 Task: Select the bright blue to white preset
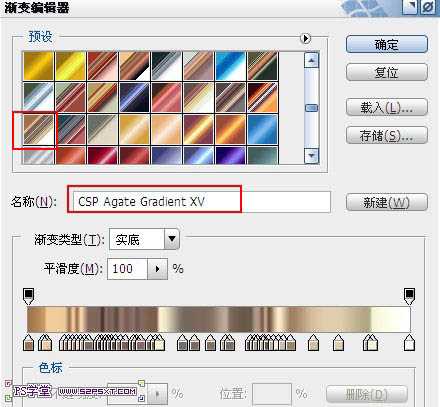(x=230, y=66)
